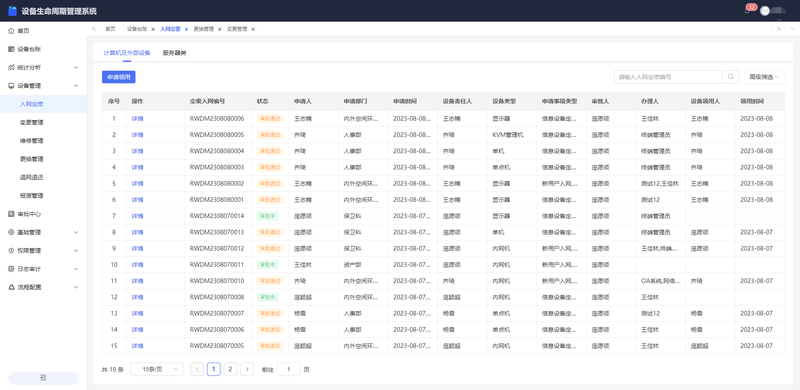Viewport: 800px width, 390px height.
Task: Click the shield icon beside 权限管理
Action: click(x=11, y=251)
